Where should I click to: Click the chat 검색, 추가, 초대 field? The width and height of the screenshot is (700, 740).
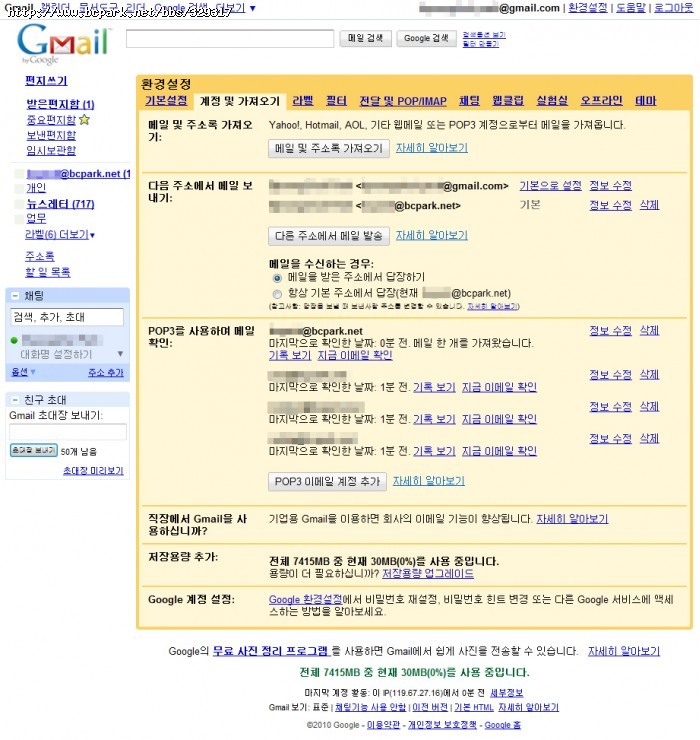click(67, 317)
